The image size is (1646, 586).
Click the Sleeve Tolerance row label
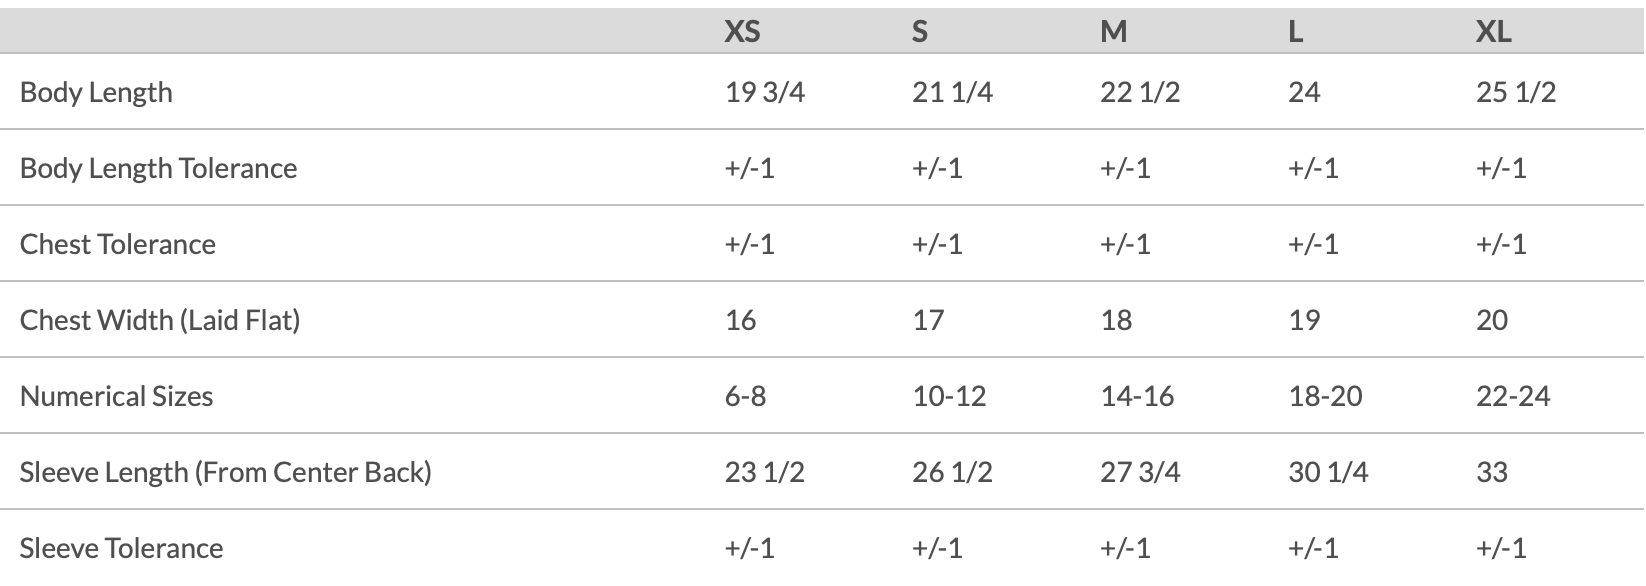pos(121,548)
